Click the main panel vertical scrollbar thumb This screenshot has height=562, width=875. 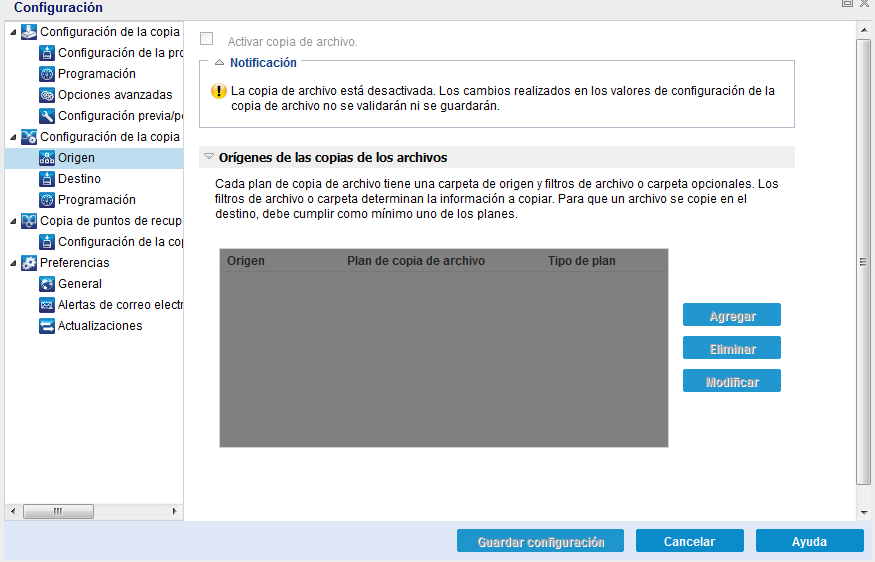click(x=864, y=262)
